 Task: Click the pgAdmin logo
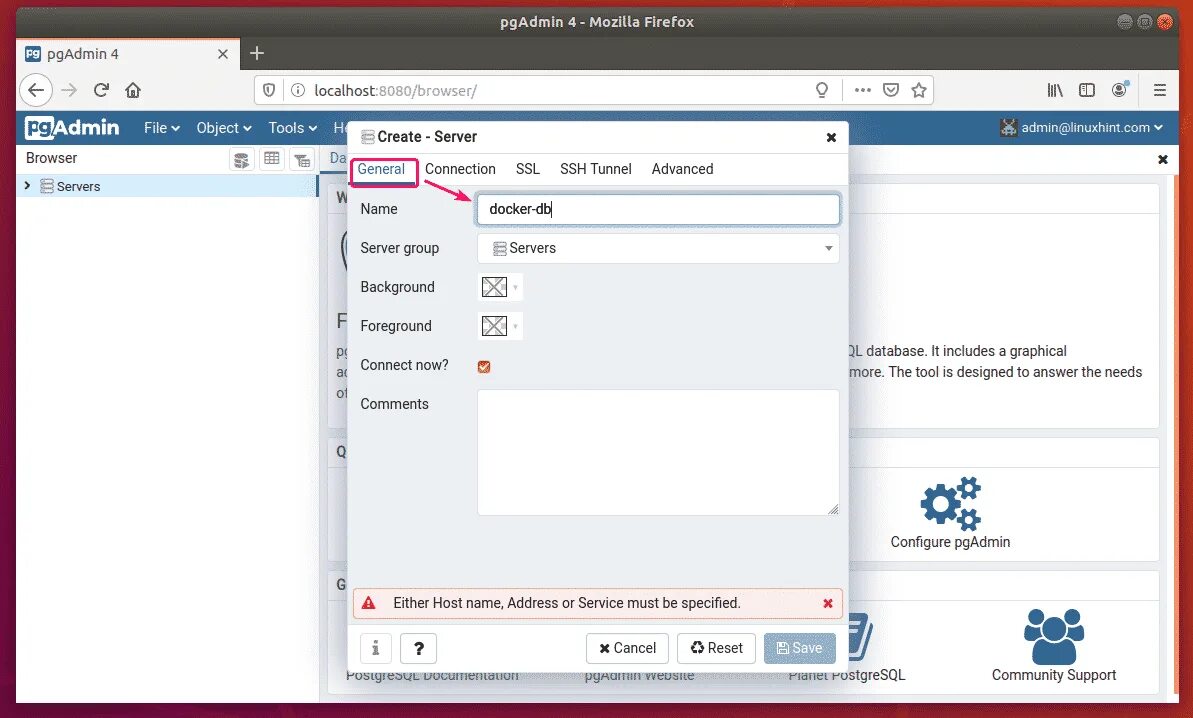[x=72, y=127]
